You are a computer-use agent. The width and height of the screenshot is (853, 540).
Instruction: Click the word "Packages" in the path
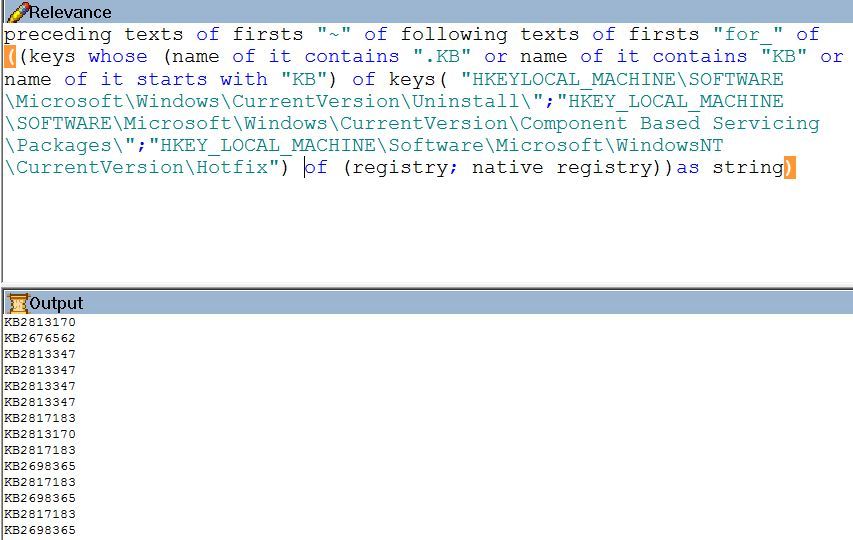click(x=64, y=146)
